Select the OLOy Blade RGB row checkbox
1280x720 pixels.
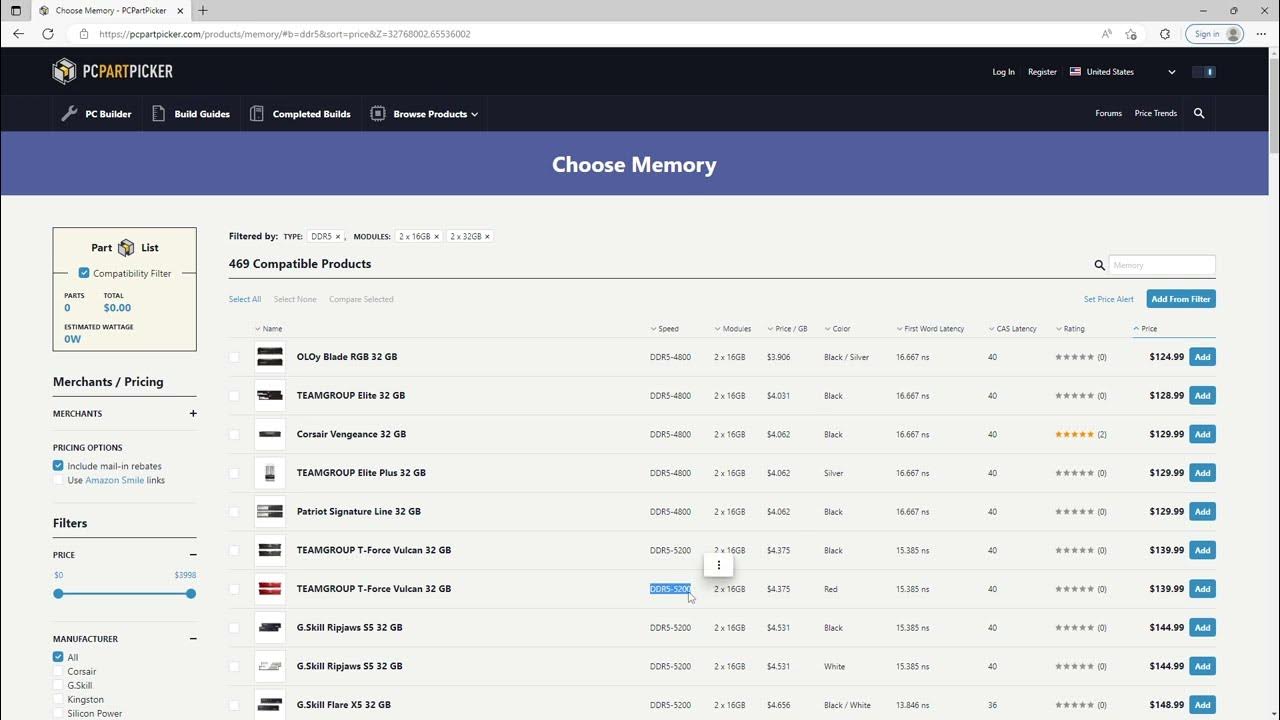[x=234, y=357]
